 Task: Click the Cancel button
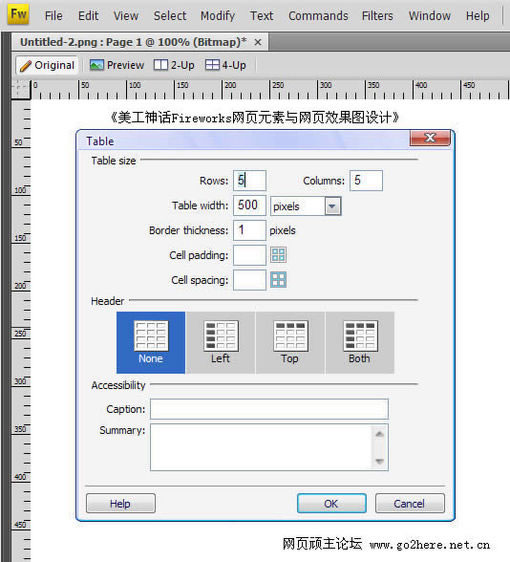[x=410, y=503]
